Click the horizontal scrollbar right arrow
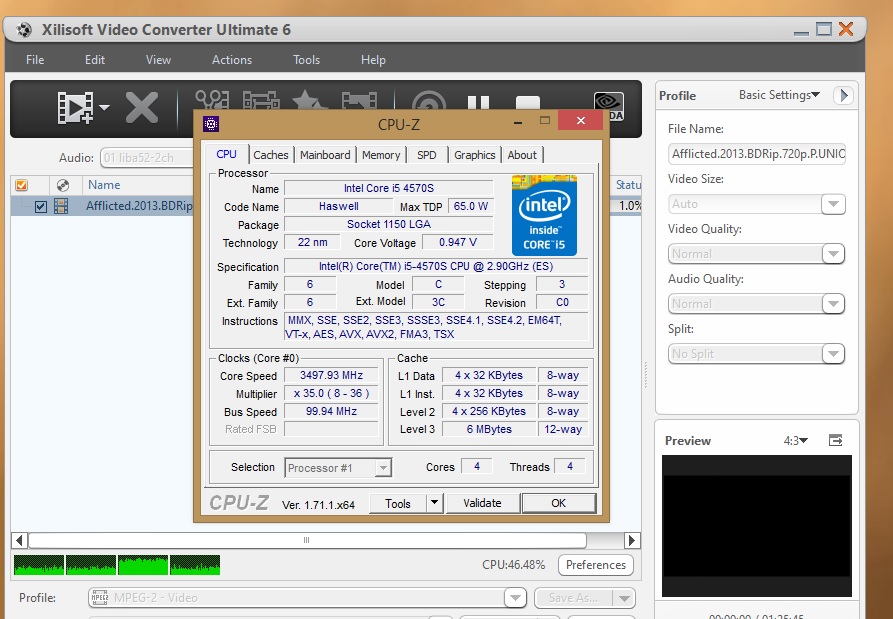The height and width of the screenshot is (619, 893). [x=632, y=540]
